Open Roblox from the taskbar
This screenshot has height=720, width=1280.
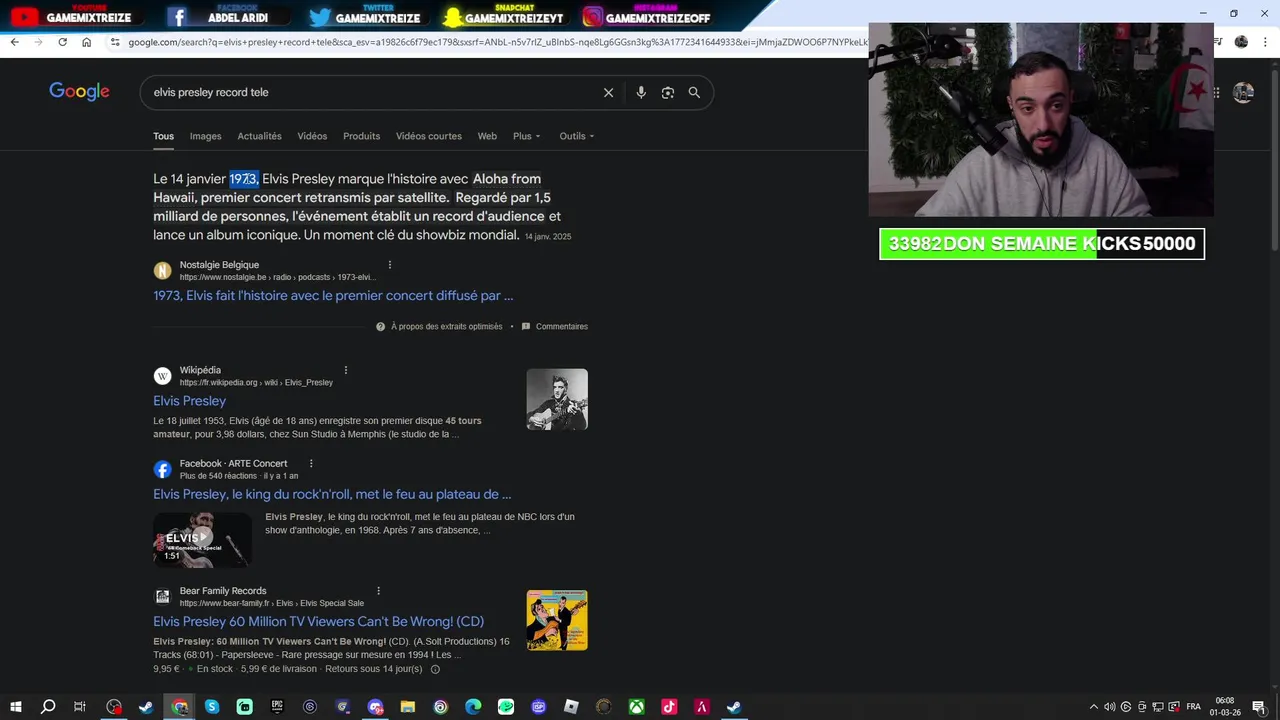pyautogui.click(x=571, y=707)
